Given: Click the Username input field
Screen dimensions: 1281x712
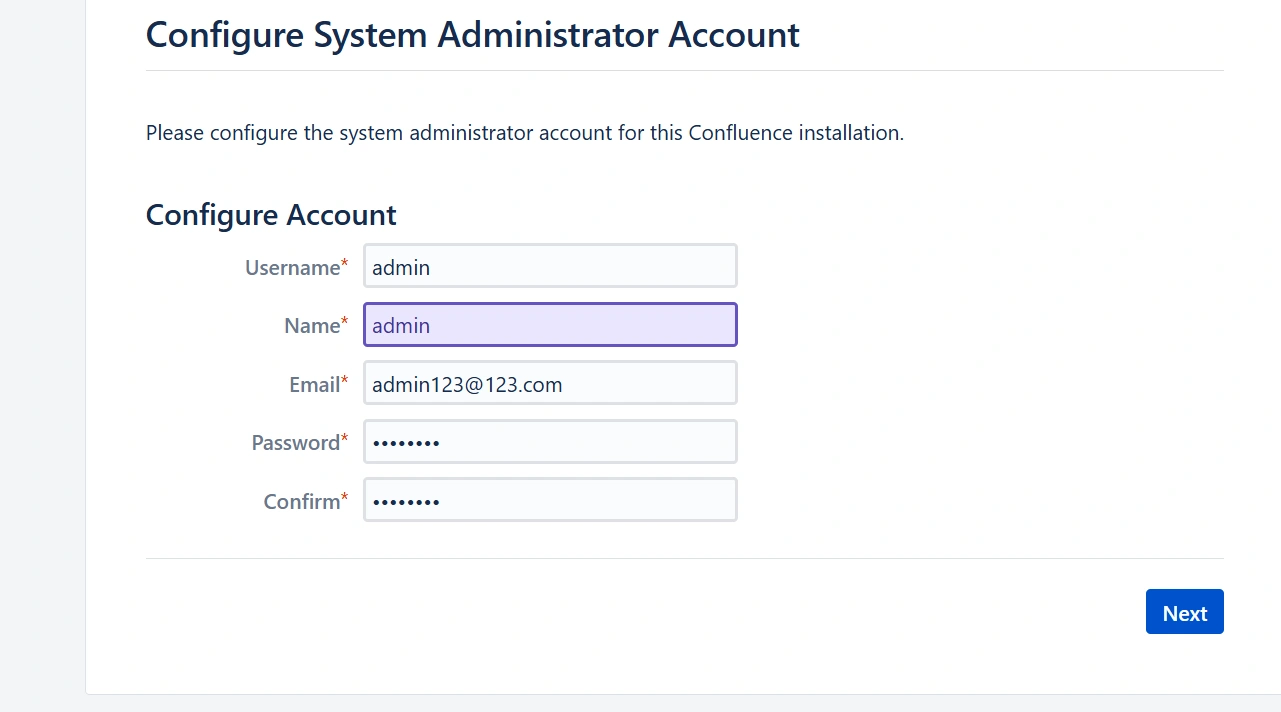Looking at the screenshot, I should (x=550, y=267).
